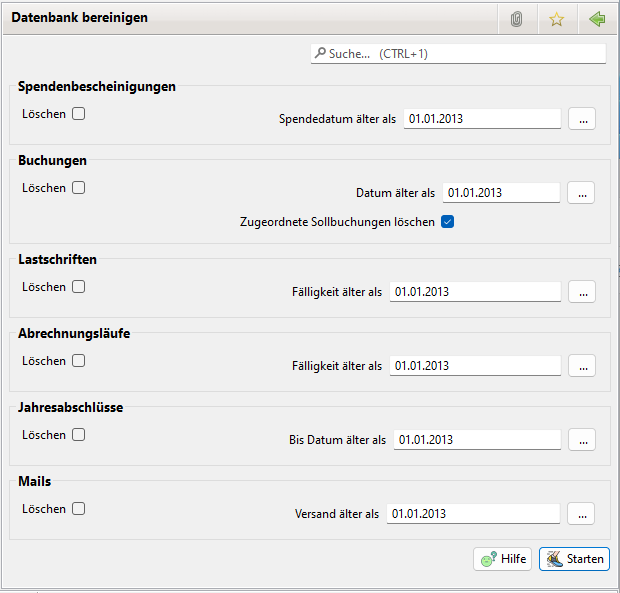Image resolution: width=620 pixels, height=593 pixels.
Task: Open date picker for Lastschriften Fälligkeit
Action: tap(582, 292)
